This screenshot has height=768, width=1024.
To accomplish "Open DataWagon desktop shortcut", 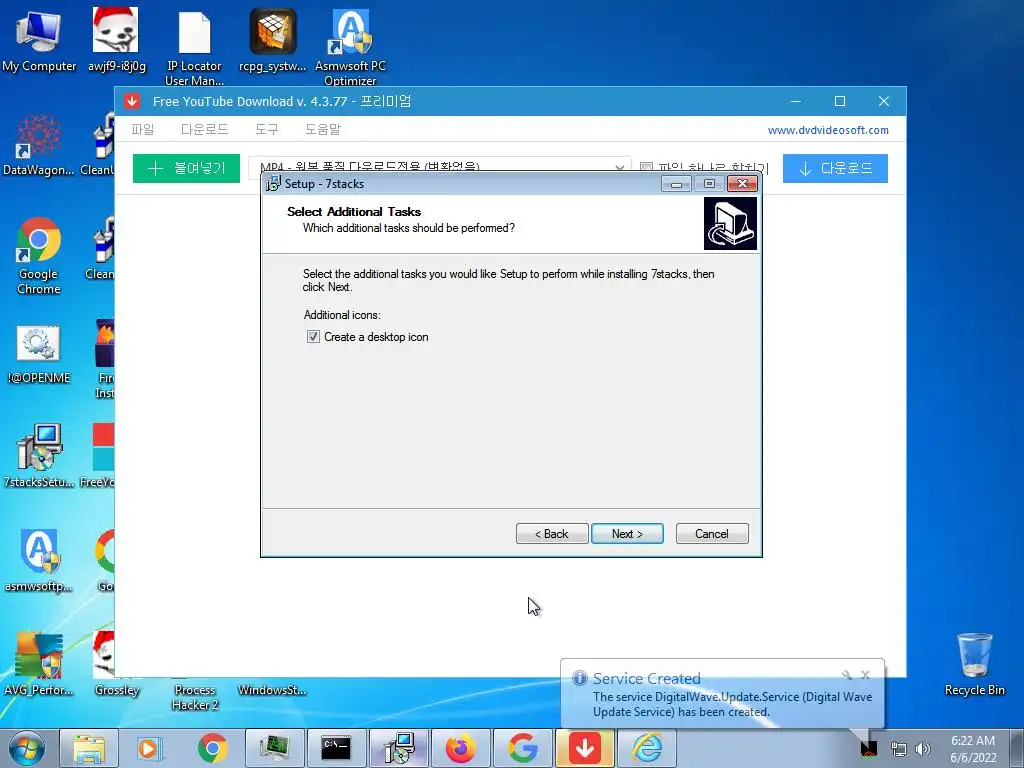I will (x=39, y=144).
